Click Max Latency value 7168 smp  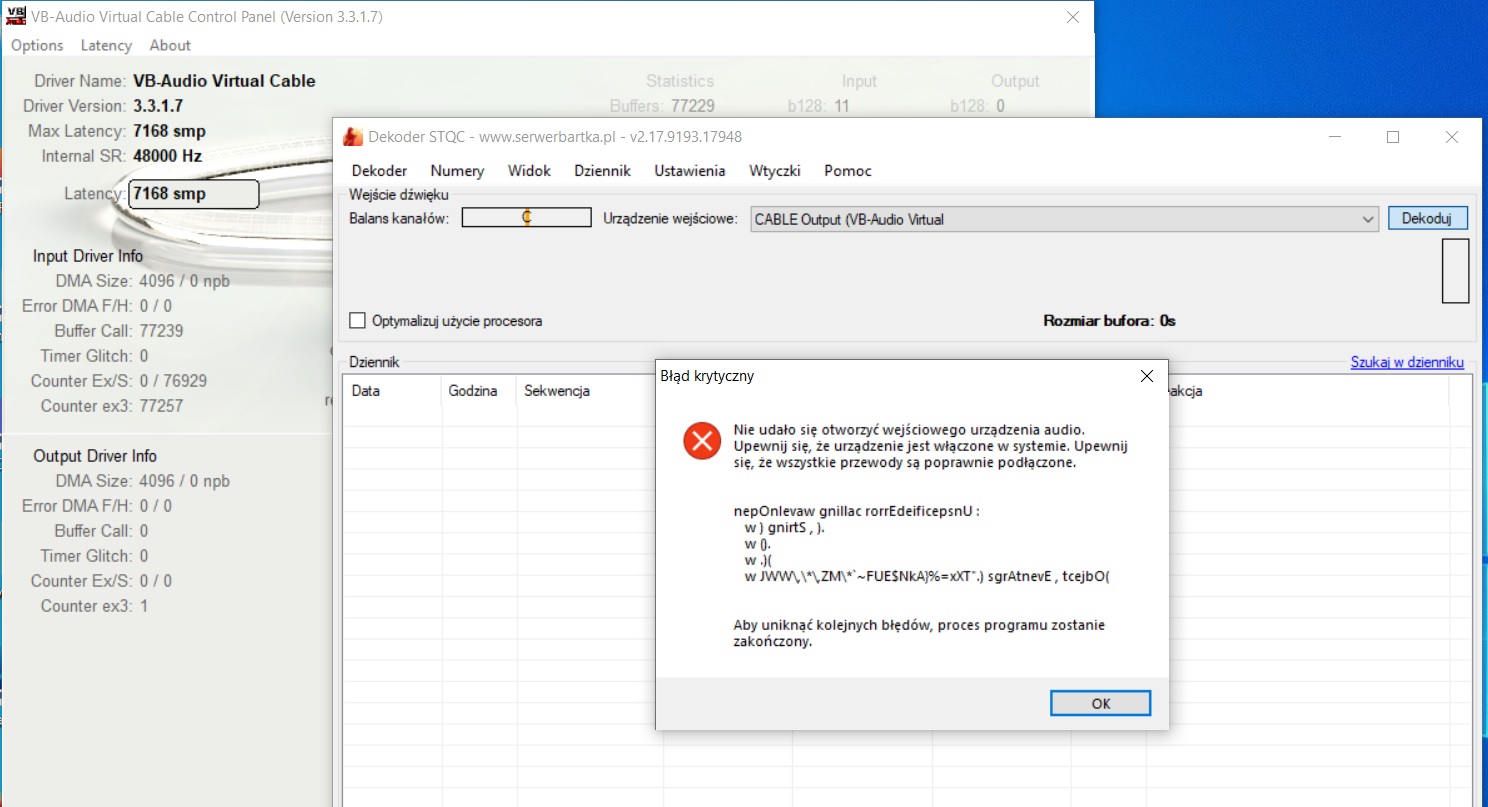(169, 131)
